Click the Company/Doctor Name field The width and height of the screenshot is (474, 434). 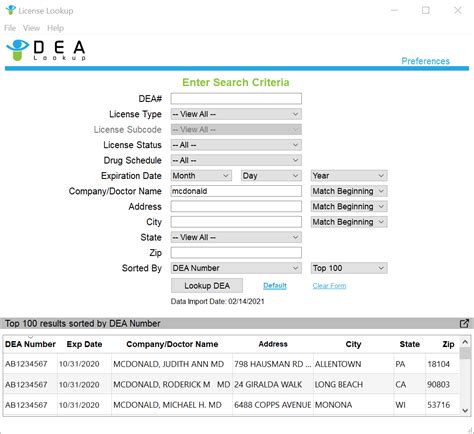pyautogui.click(x=236, y=191)
